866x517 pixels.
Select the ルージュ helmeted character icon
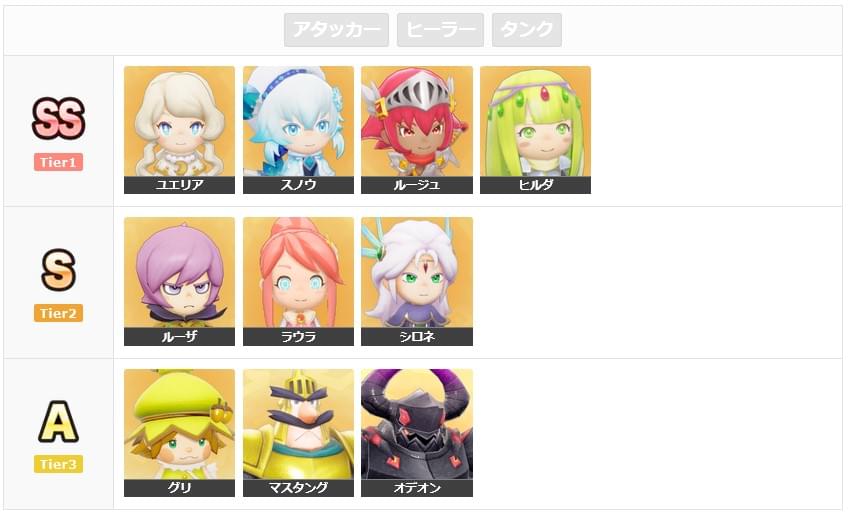(417, 130)
